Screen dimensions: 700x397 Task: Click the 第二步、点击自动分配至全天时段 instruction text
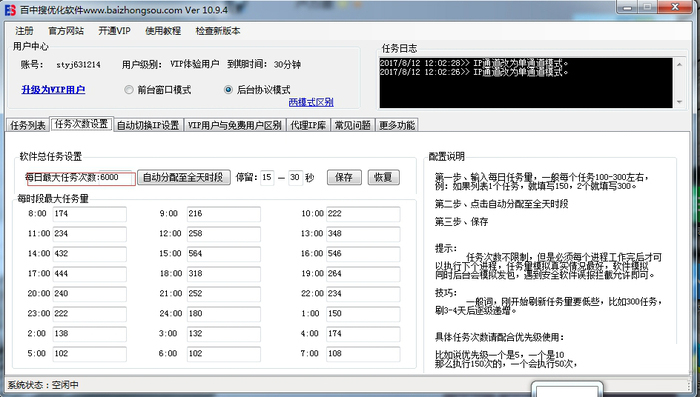click(x=501, y=204)
